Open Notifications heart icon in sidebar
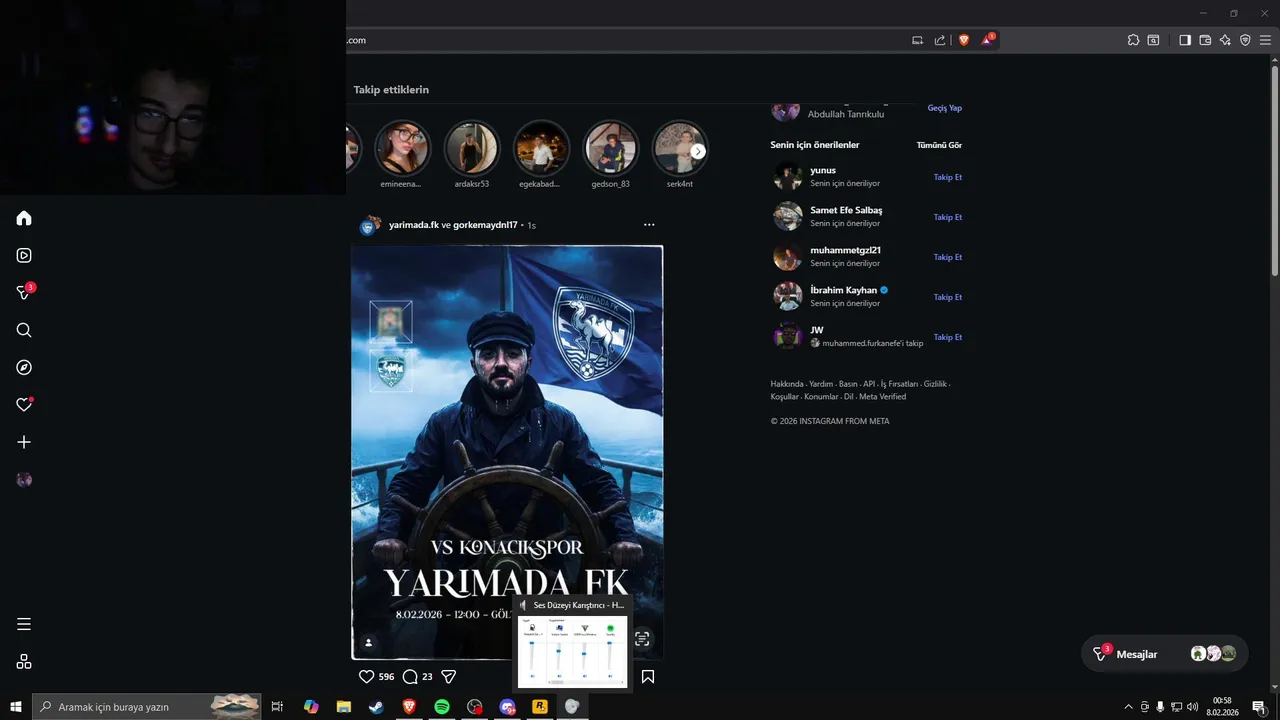This screenshot has width=1280, height=720. tap(24, 404)
